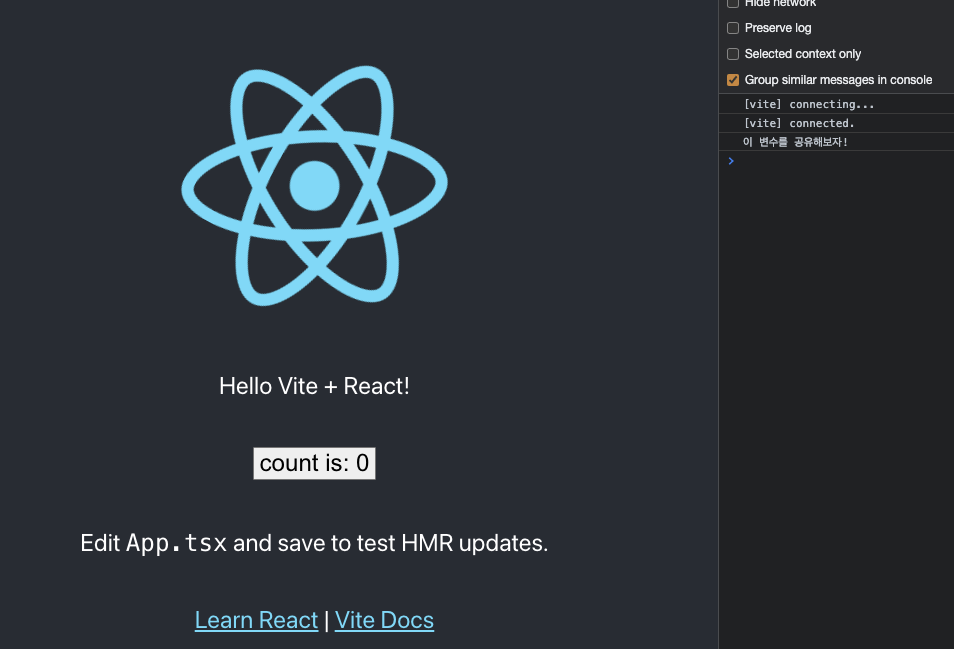
Task: Select the '이 변수를 공유해보자!' console message
Action: tap(836, 142)
